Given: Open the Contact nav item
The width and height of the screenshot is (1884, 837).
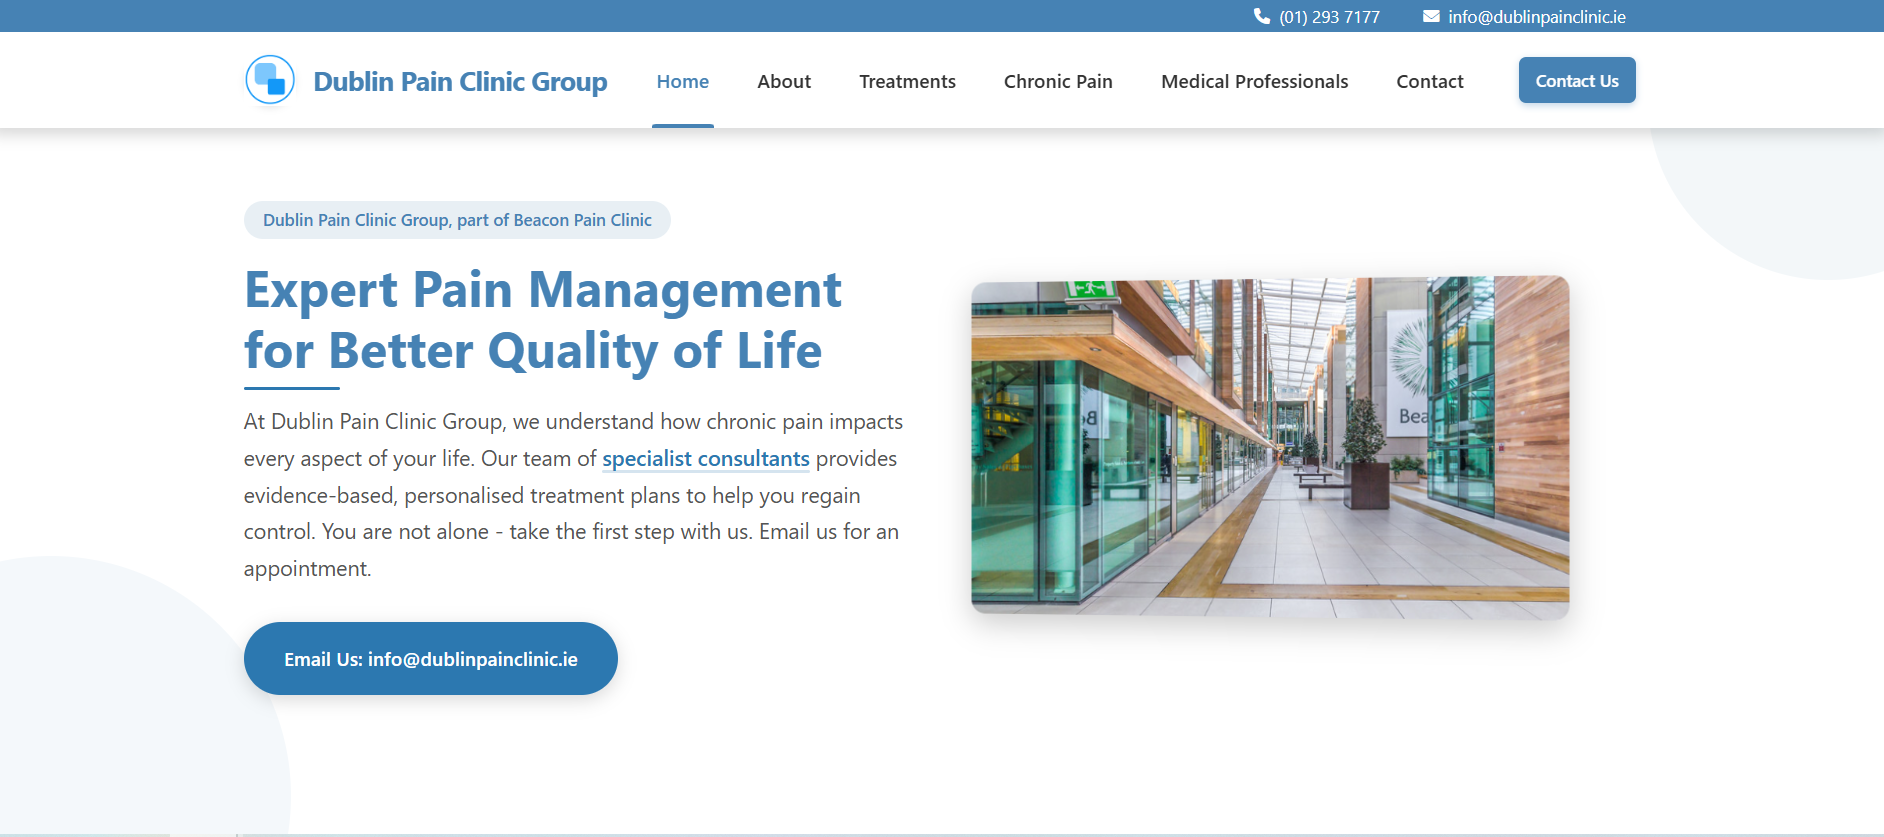Looking at the screenshot, I should point(1429,82).
